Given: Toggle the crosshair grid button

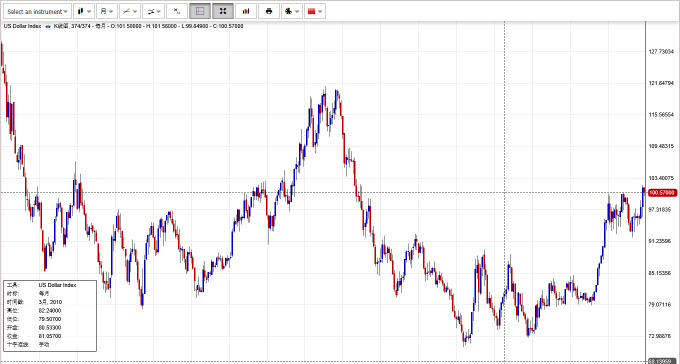Looking at the screenshot, I should point(200,12).
